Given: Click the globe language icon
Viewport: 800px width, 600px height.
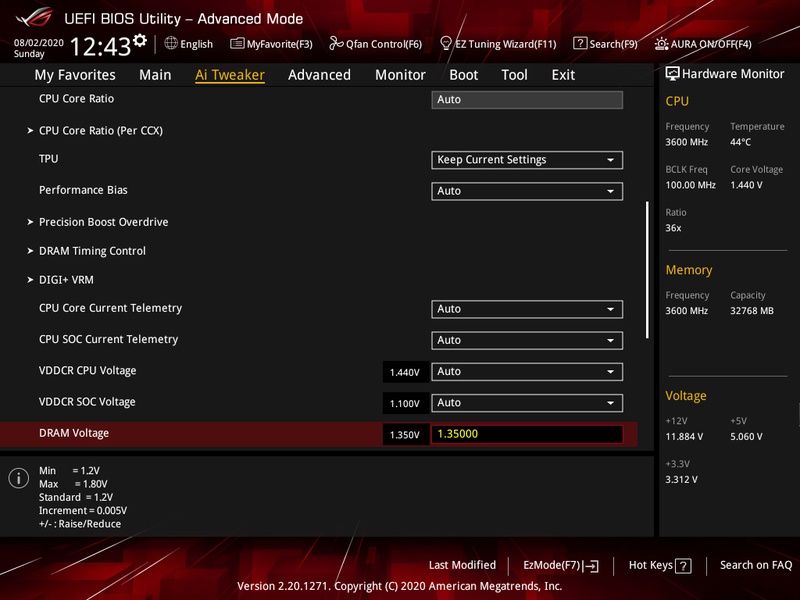Looking at the screenshot, I should pos(171,43).
